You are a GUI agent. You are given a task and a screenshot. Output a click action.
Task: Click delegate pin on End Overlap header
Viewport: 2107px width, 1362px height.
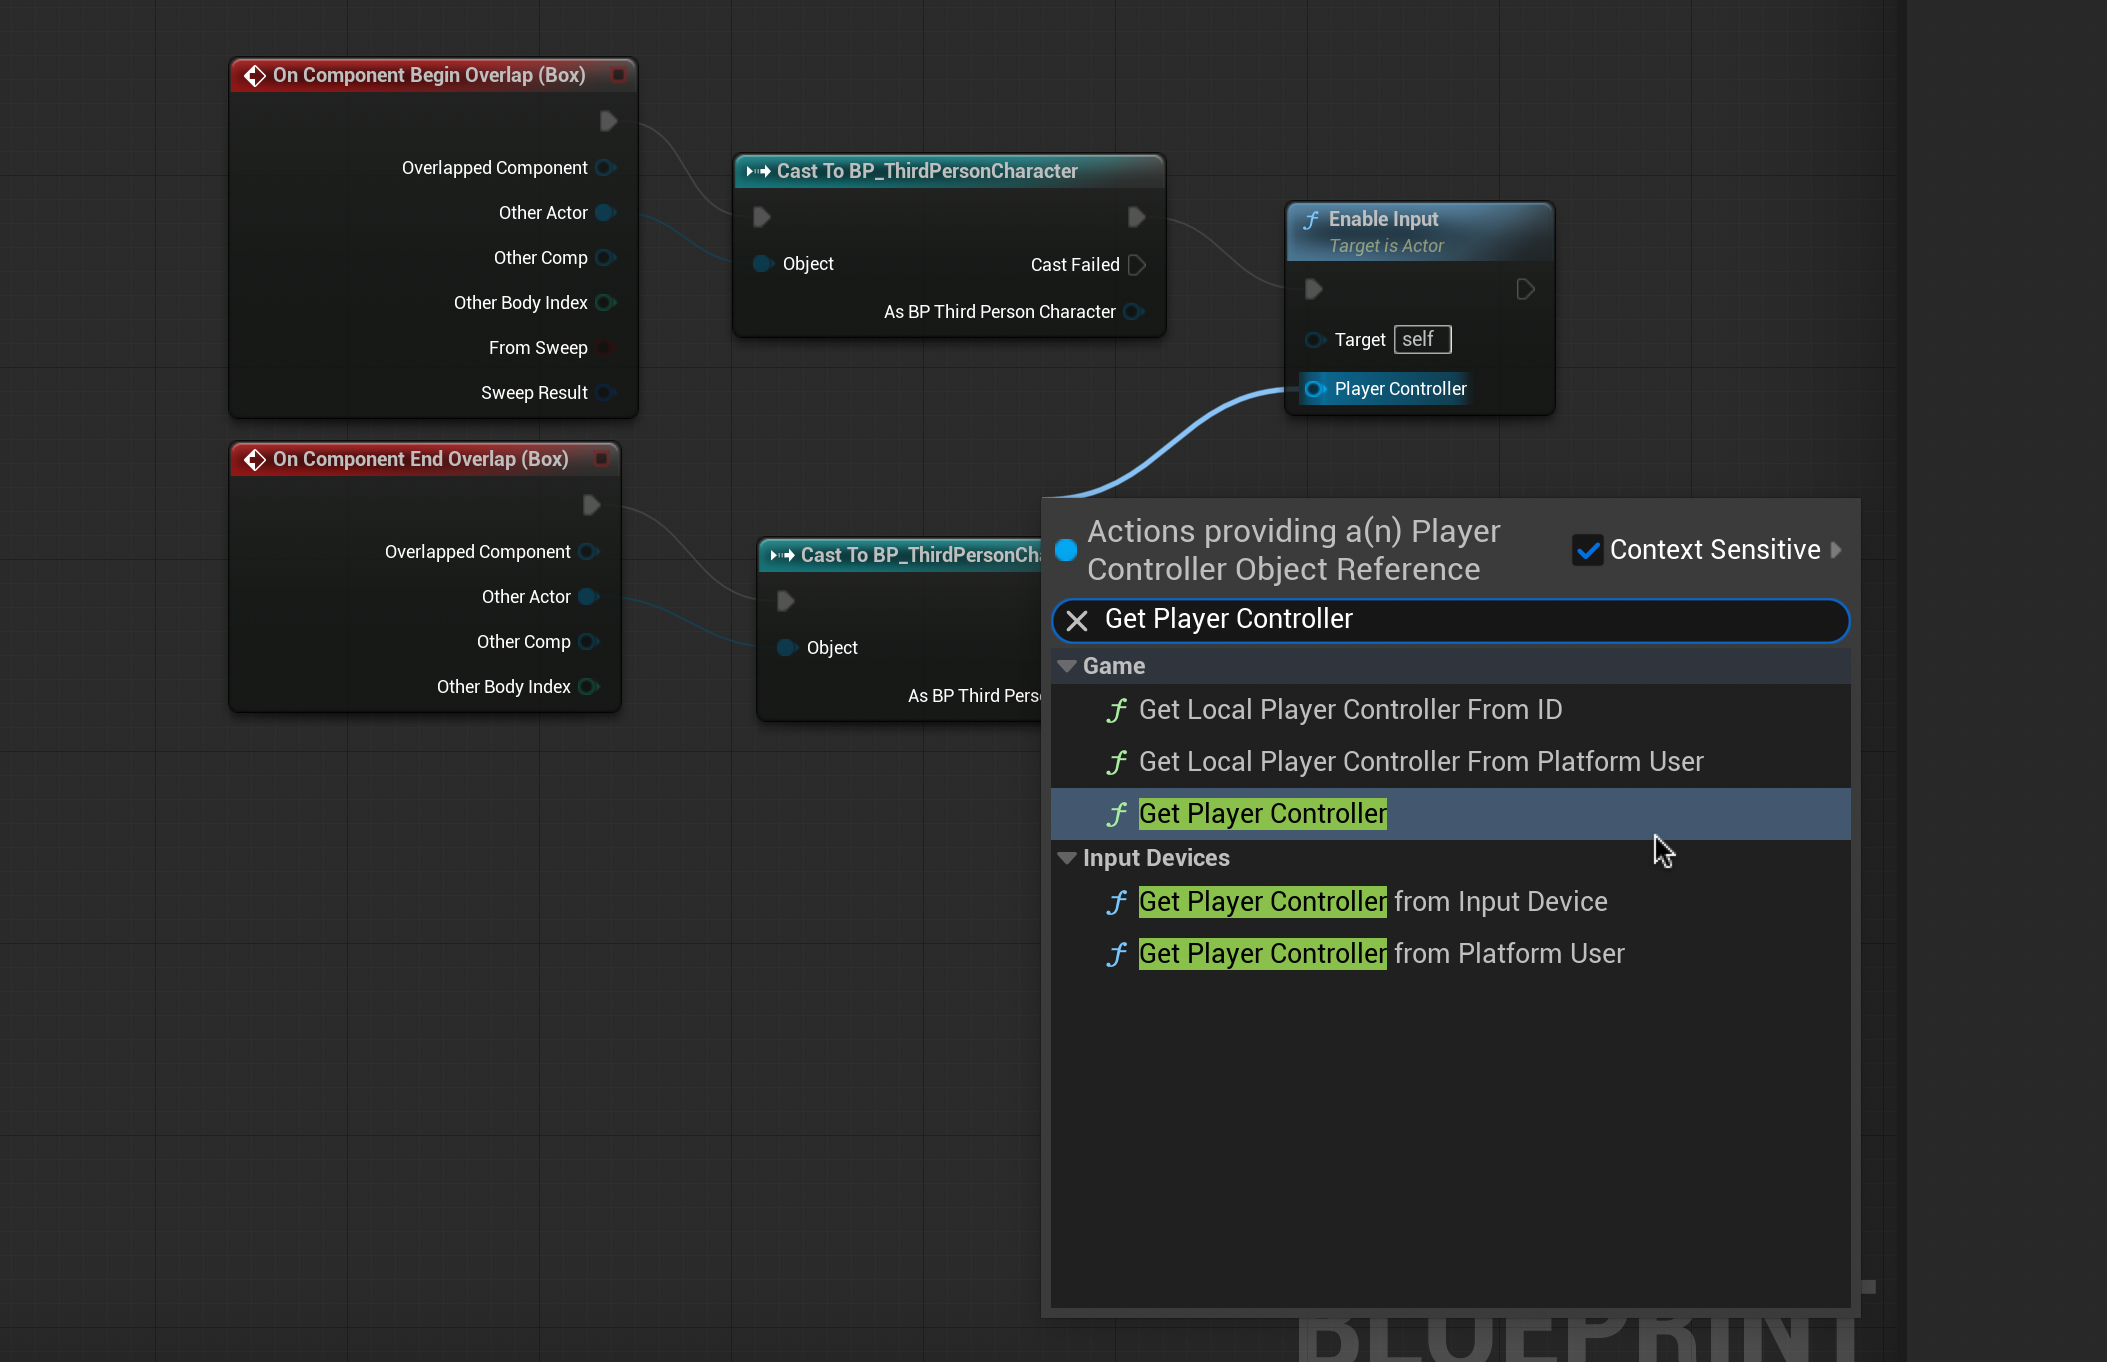coord(601,459)
